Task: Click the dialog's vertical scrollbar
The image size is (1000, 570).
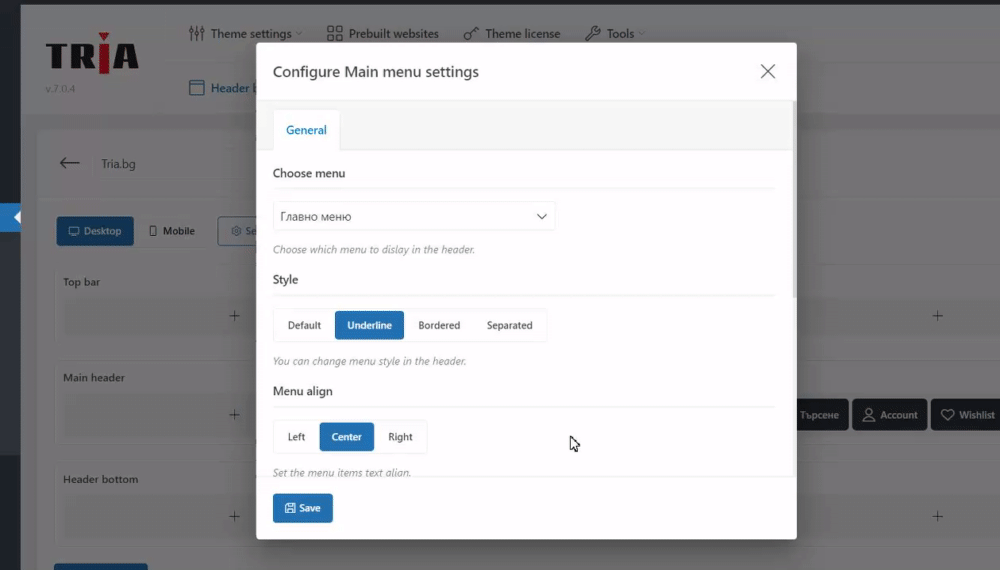Action: [x=794, y=200]
